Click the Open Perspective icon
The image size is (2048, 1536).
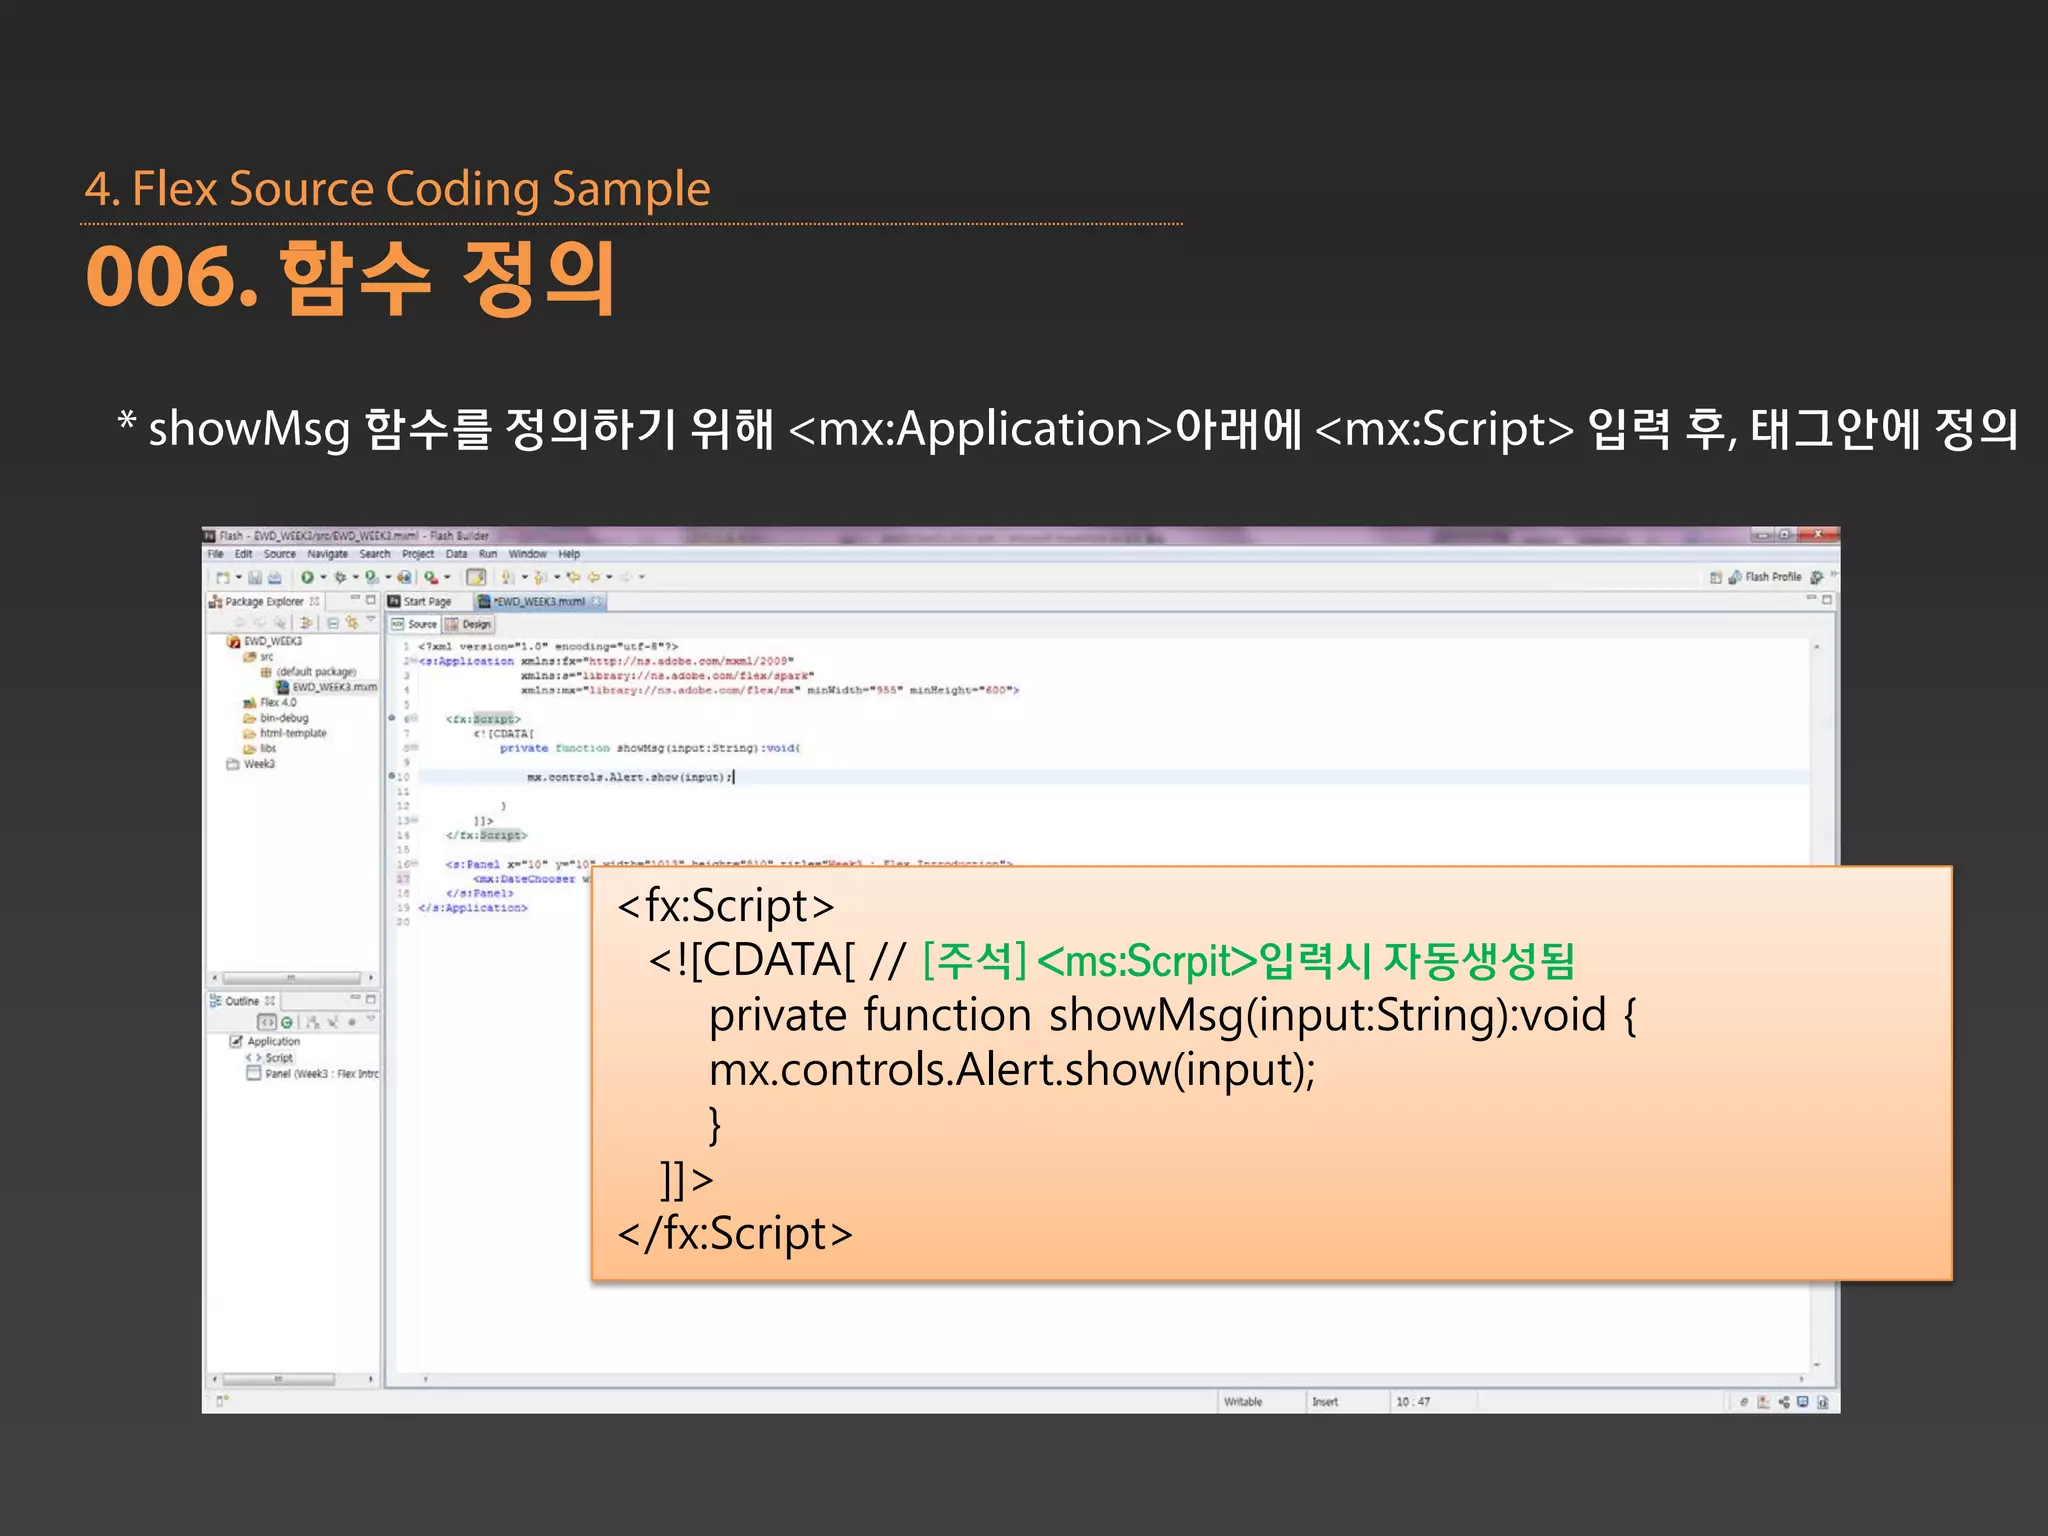point(1716,577)
